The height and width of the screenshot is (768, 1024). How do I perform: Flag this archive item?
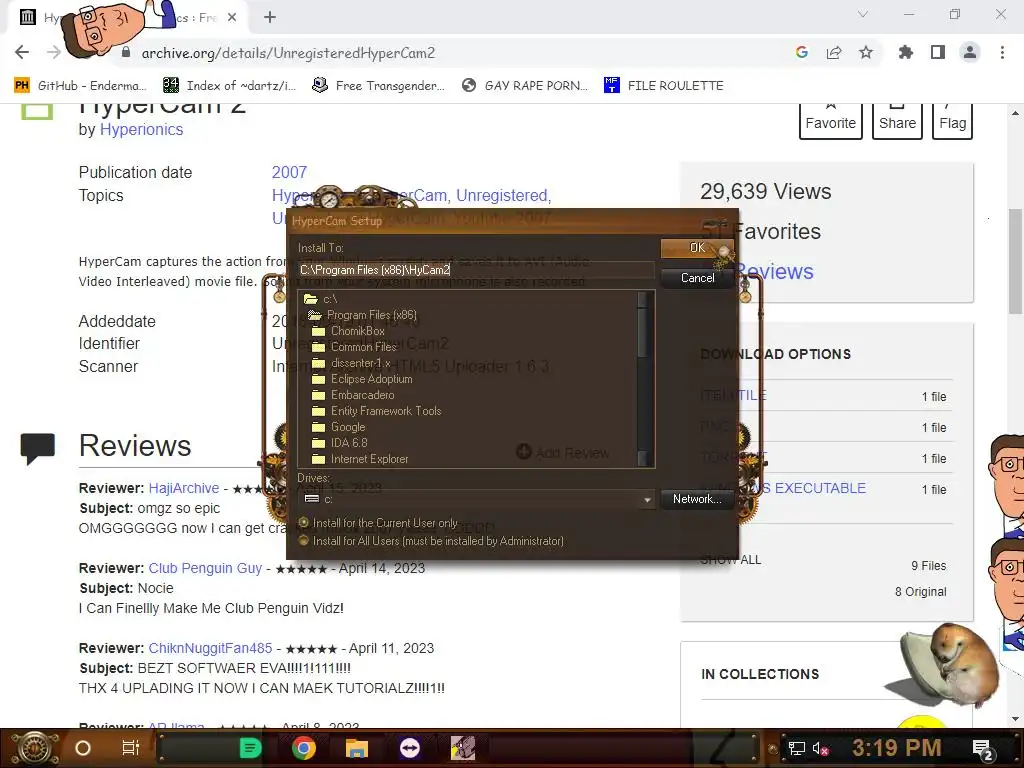pyautogui.click(x=952, y=120)
